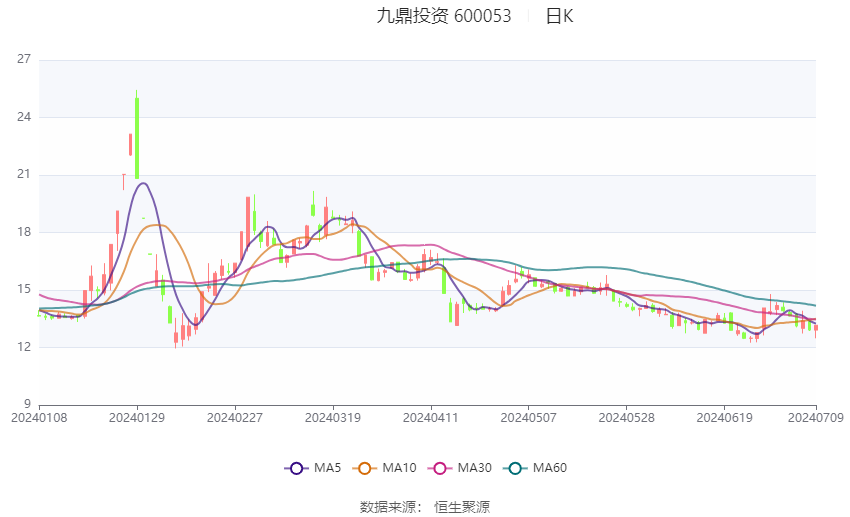Click the x-axis date 20240411
The image size is (850, 517).
tap(430, 418)
